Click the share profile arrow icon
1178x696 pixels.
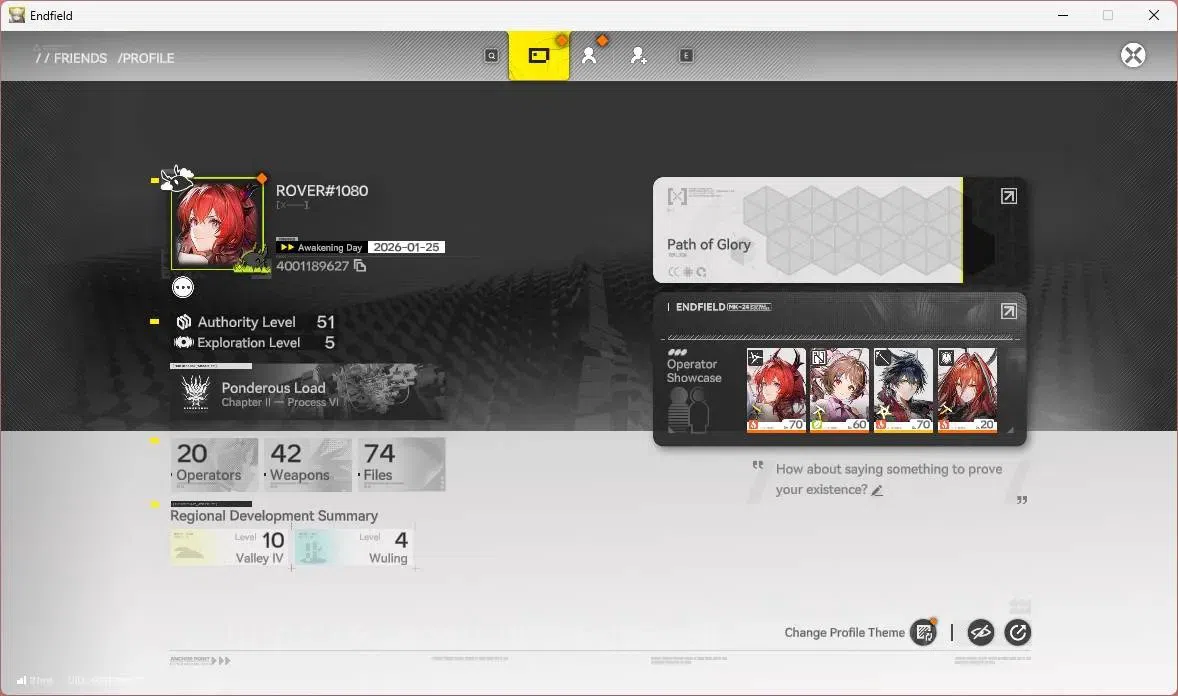(x=1017, y=633)
